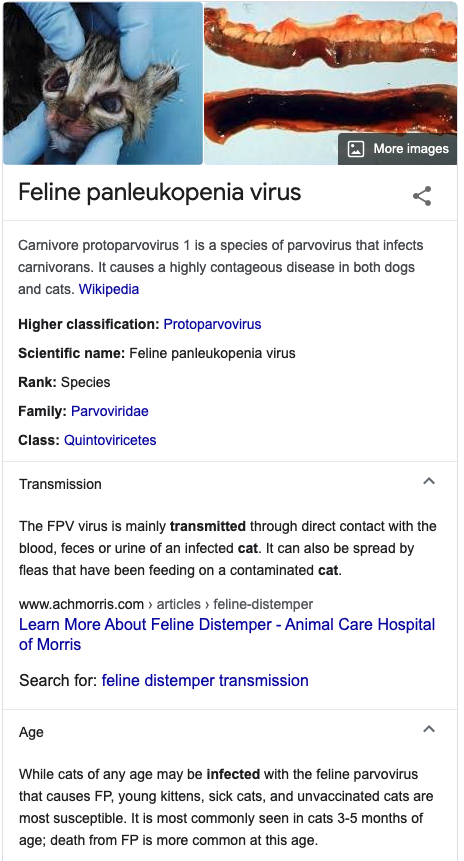Click the Transmission answer snippet text
This screenshot has height=861, width=464.
[x=228, y=549]
